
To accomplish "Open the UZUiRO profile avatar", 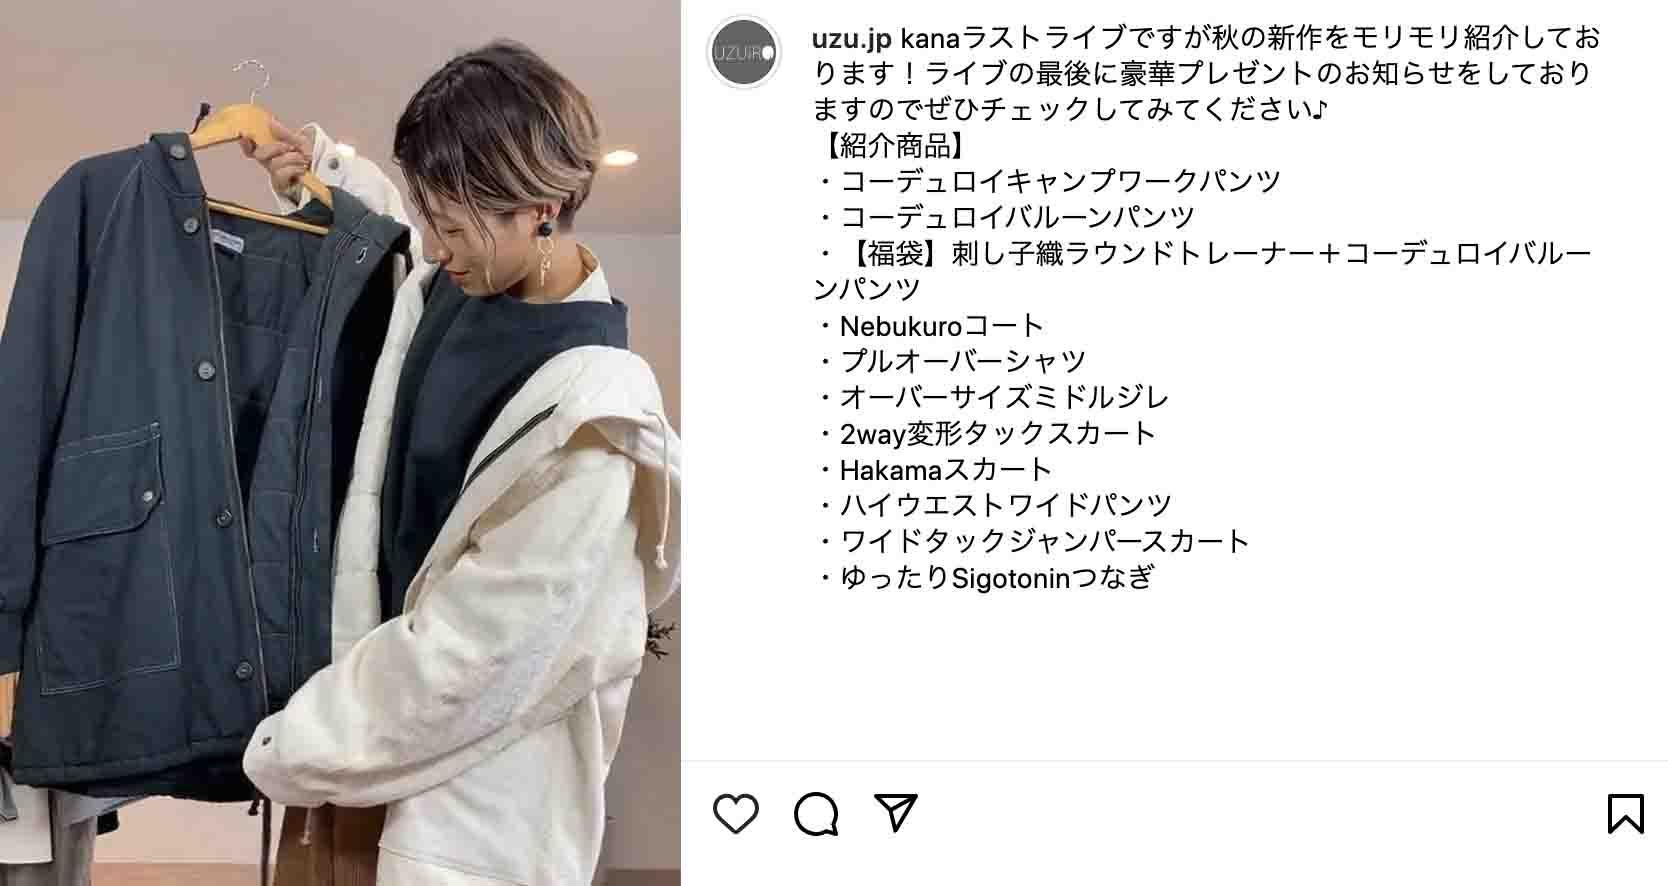I will [x=744, y=53].
